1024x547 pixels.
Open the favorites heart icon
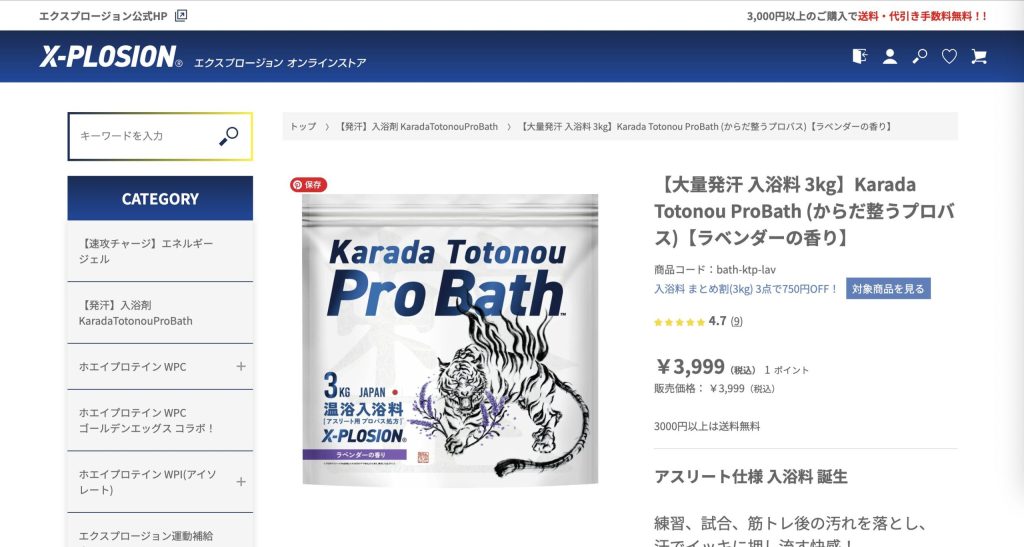click(949, 57)
